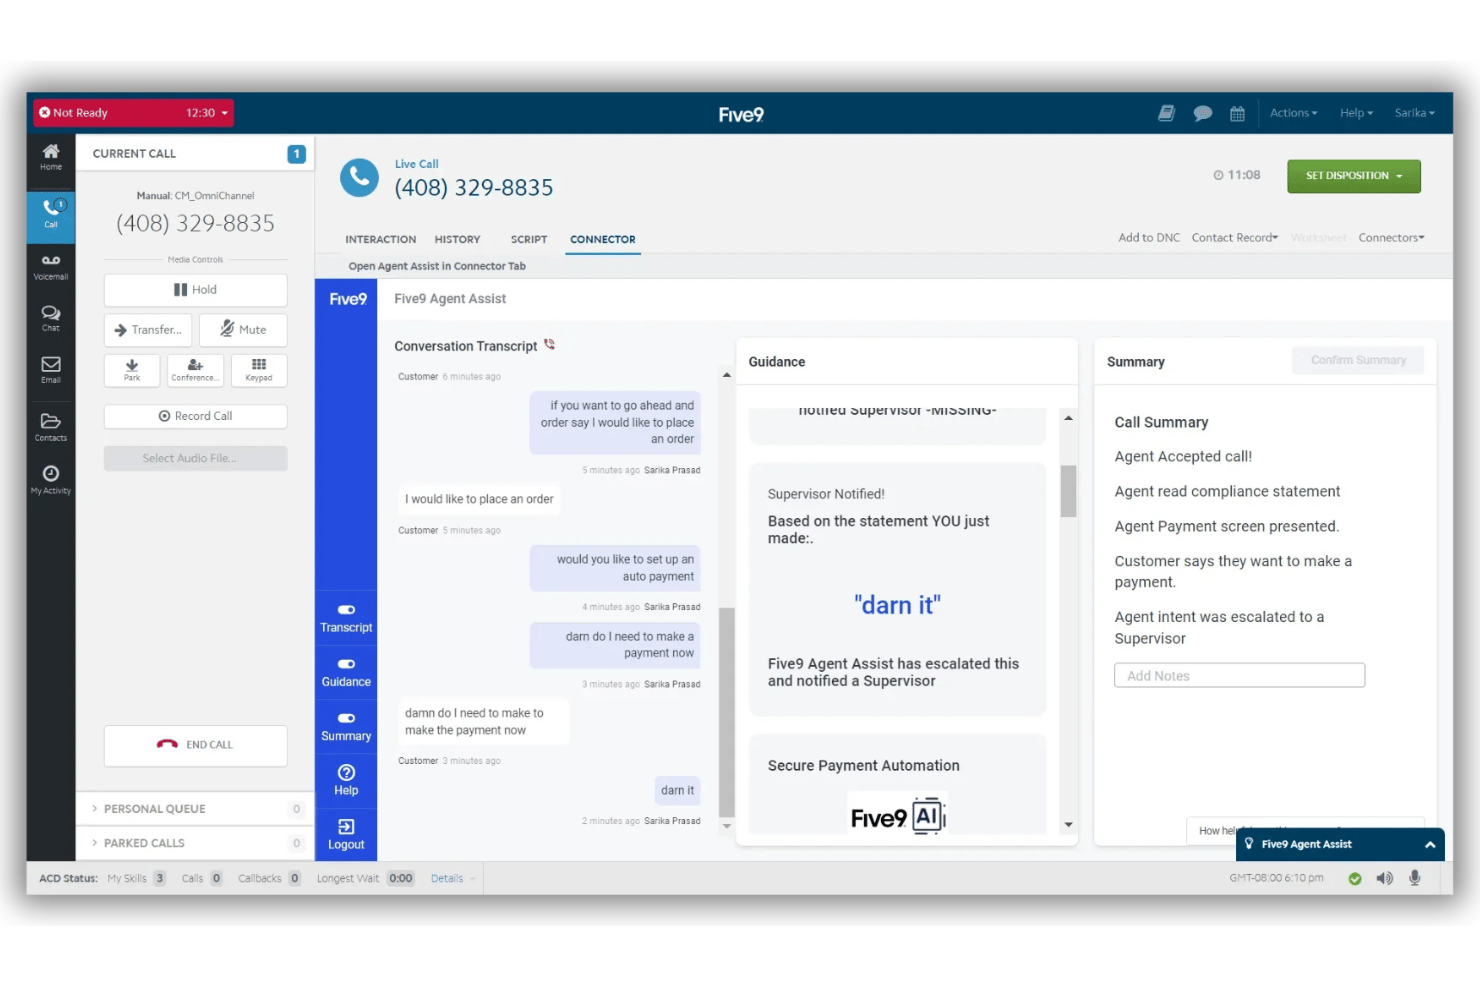Click the live call phone icon
Screen dimensions: 1480x987
[x=359, y=177]
